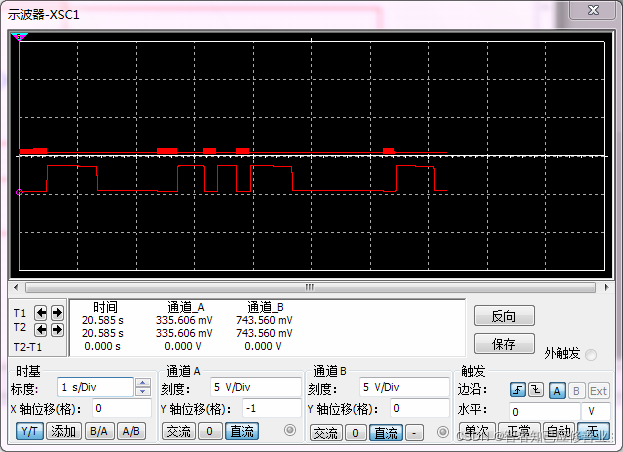Image resolution: width=623 pixels, height=452 pixels.
Task: Click the T1 channel B reading 743.560 mV
Action: [x=264, y=320]
